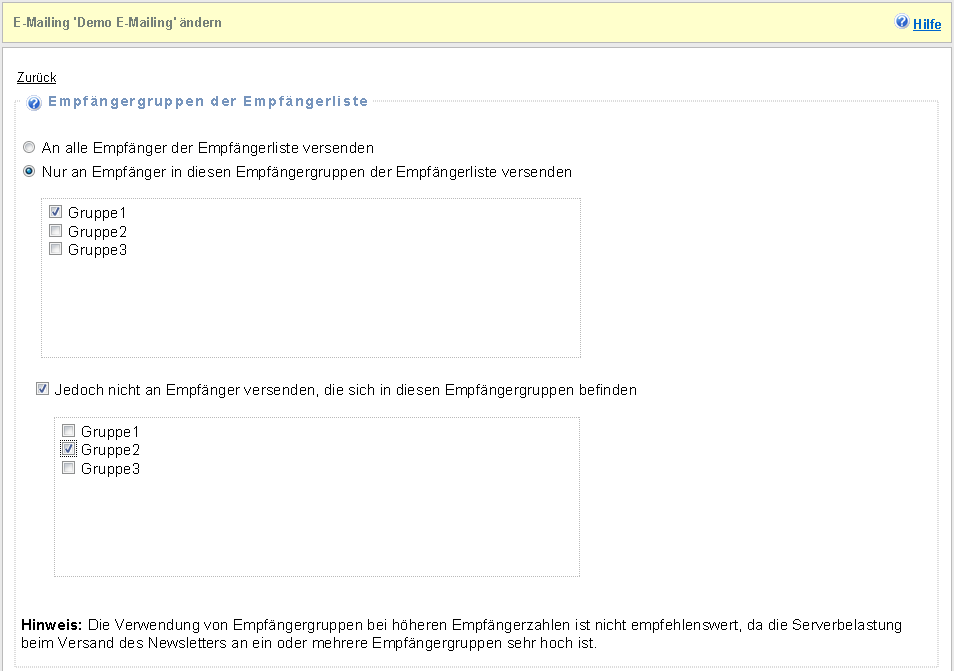Image resolution: width=954 pixels, height=671 pixels.
Task: Check Gruppe3 checkbox in the upper group list
Action: point(56,249)
